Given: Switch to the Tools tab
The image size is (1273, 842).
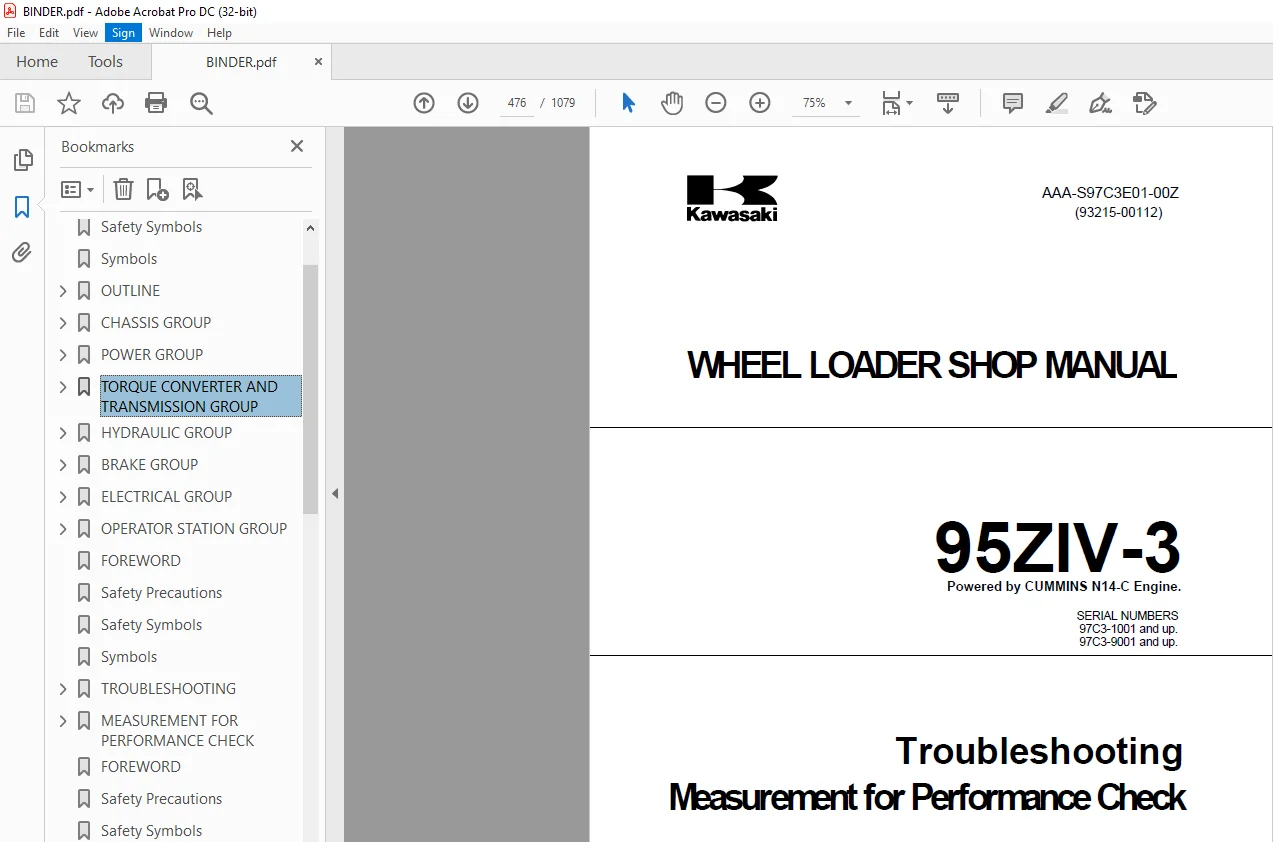Looking at the screenshot, I should 105,62.
